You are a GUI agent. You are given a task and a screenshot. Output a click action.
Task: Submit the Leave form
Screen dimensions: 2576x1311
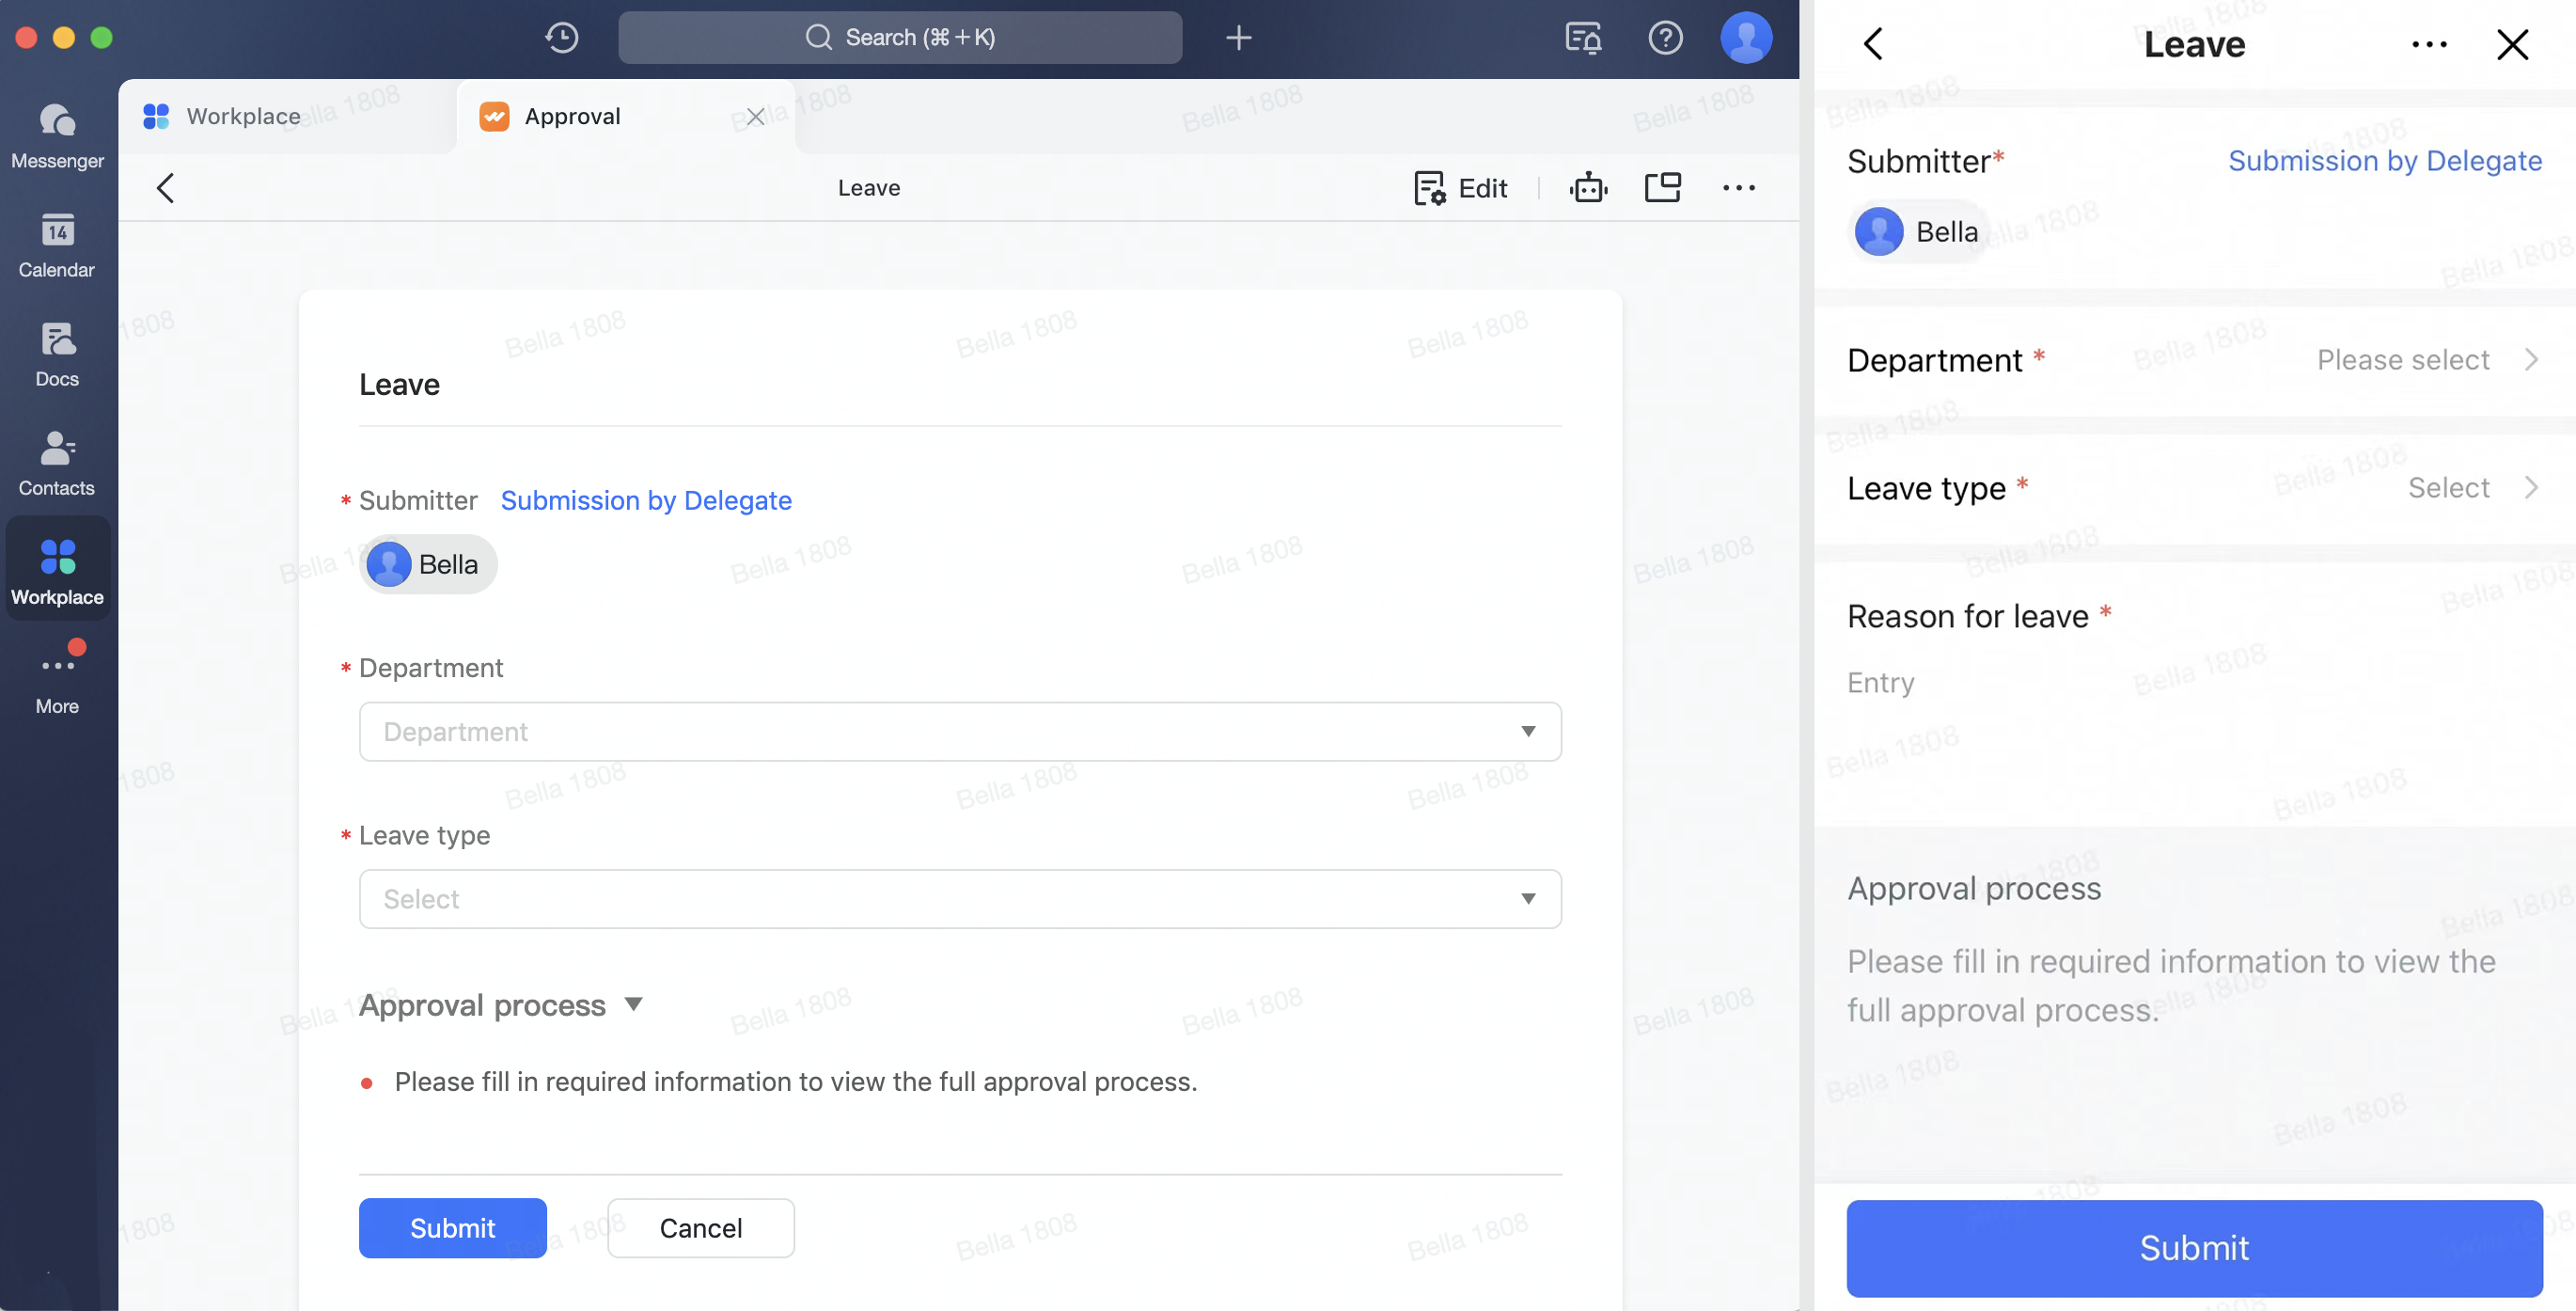(452, 1228)
